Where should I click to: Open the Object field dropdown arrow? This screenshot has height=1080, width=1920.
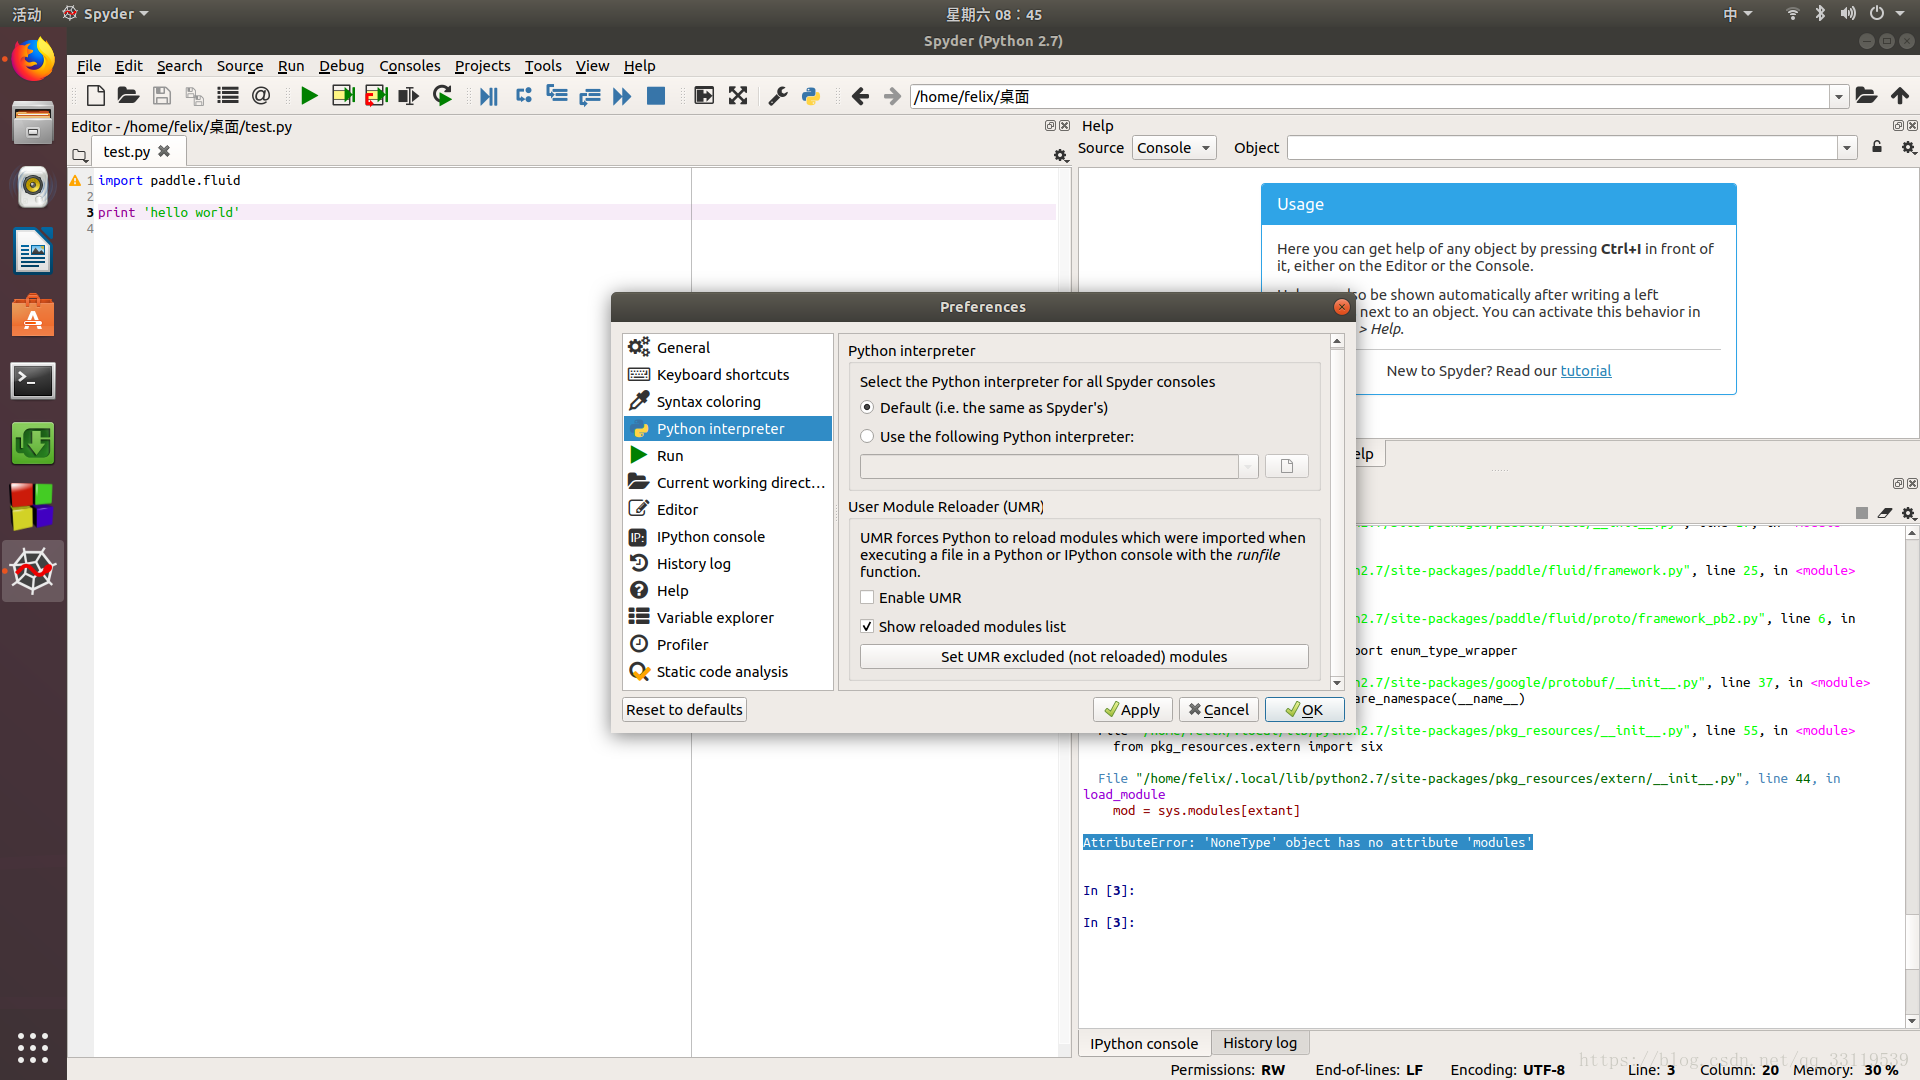(x=1847, y=148)
